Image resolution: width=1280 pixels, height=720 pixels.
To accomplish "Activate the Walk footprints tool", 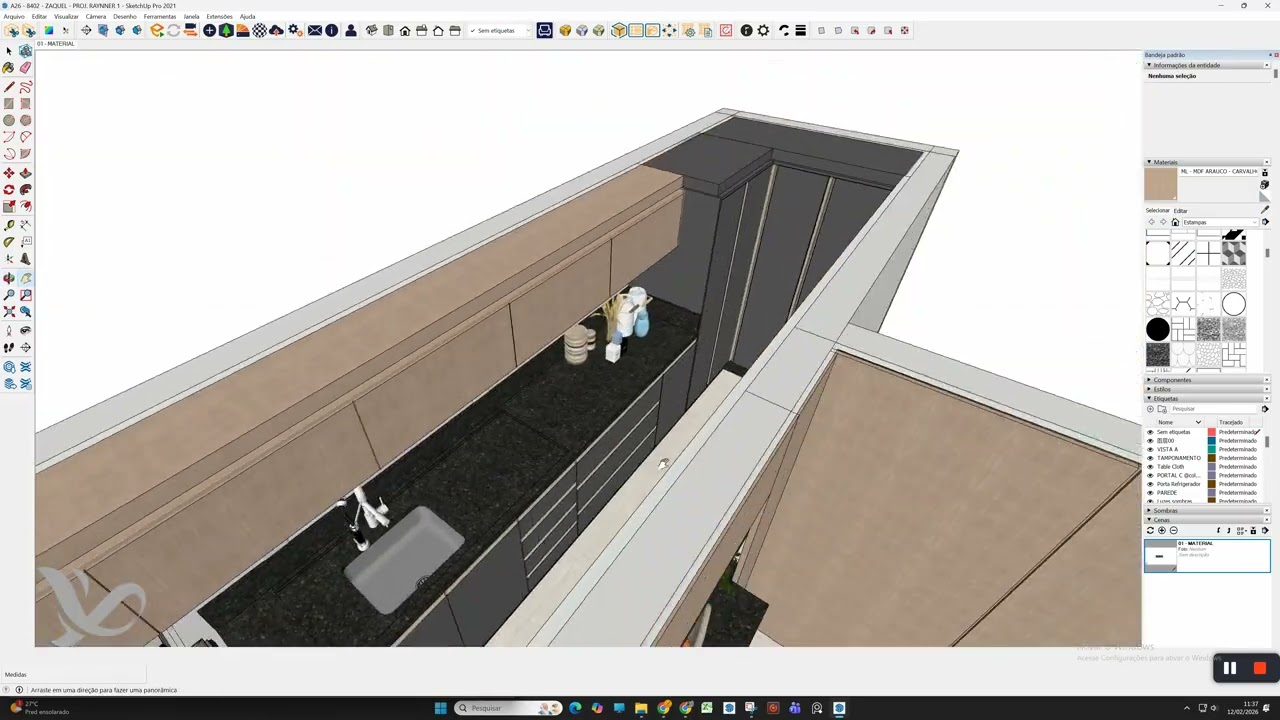I will (9, 347).
